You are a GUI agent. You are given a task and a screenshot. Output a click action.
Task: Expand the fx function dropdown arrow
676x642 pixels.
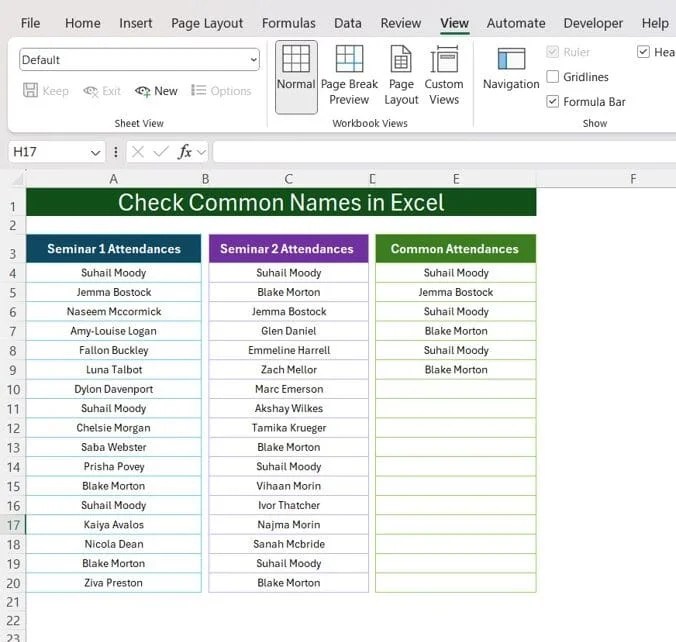[x=201, y=152]
